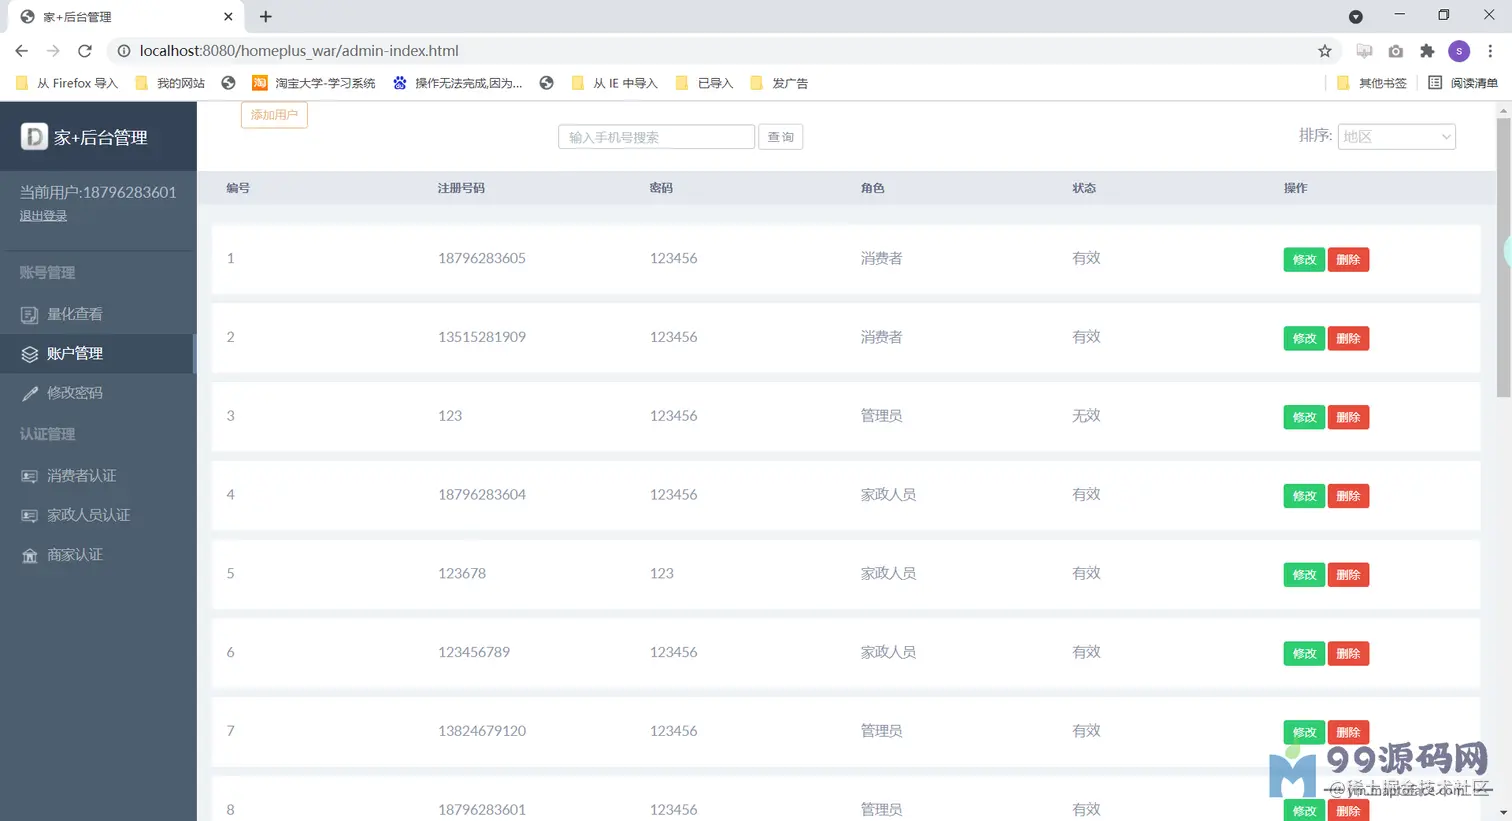Click 删除 for user 13515281909

point(1348,339)
